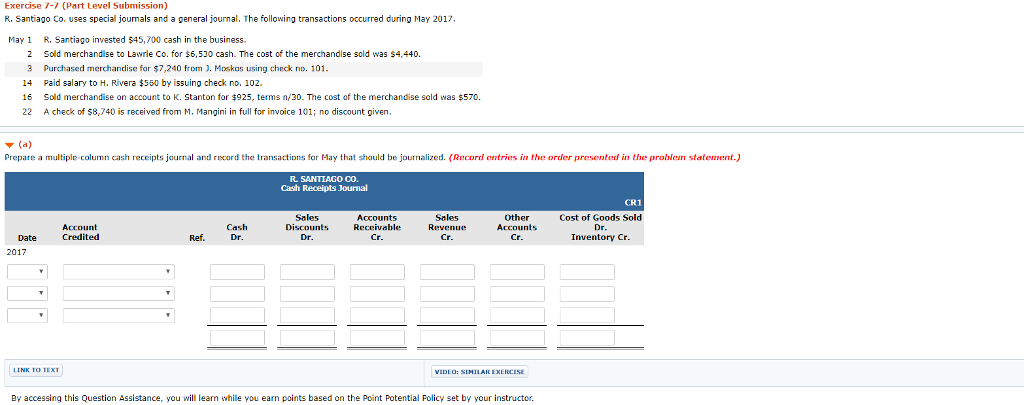
Task: Focus the second row Other Accounts Cr. field
Action: pos(517,294)
